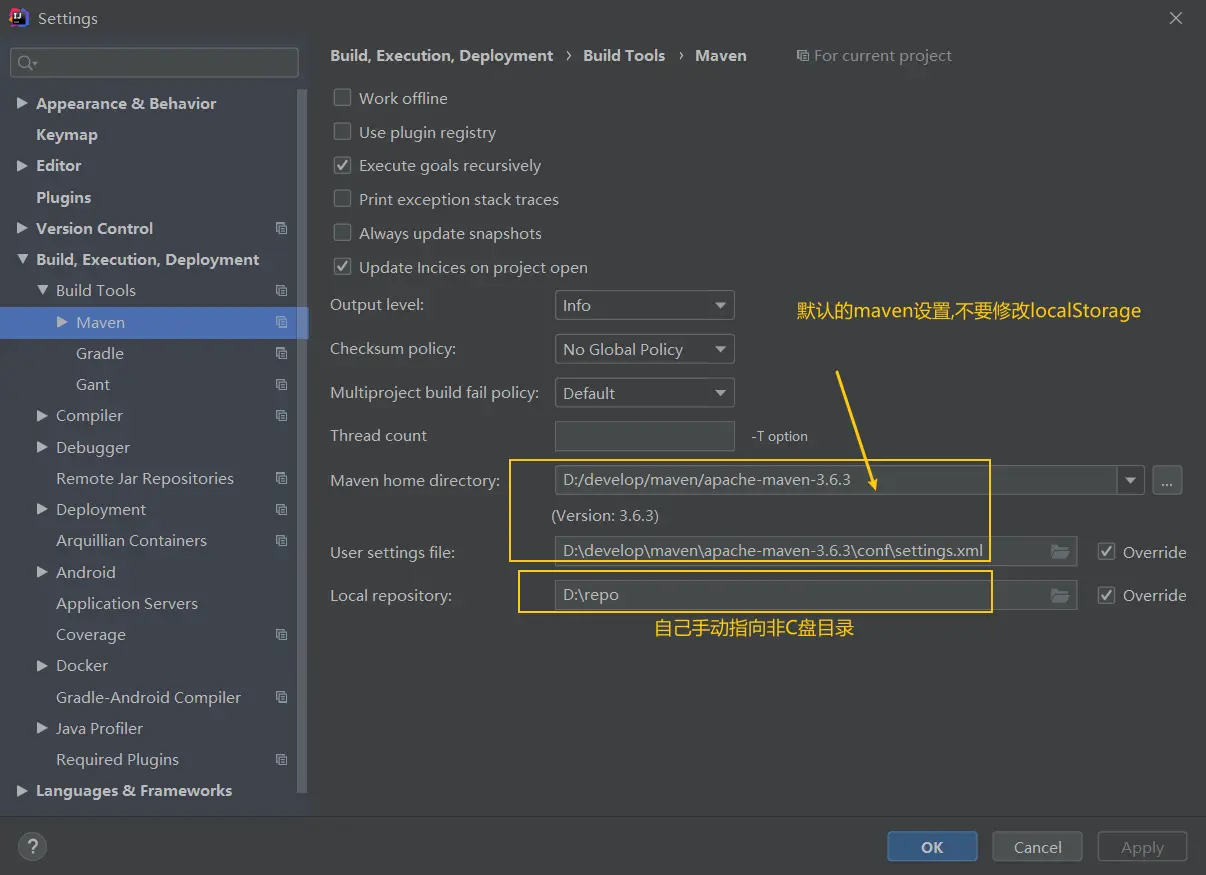The image size is (1206, 875).
Task: Browse folder for User settings file
Action: [1060, 551]
